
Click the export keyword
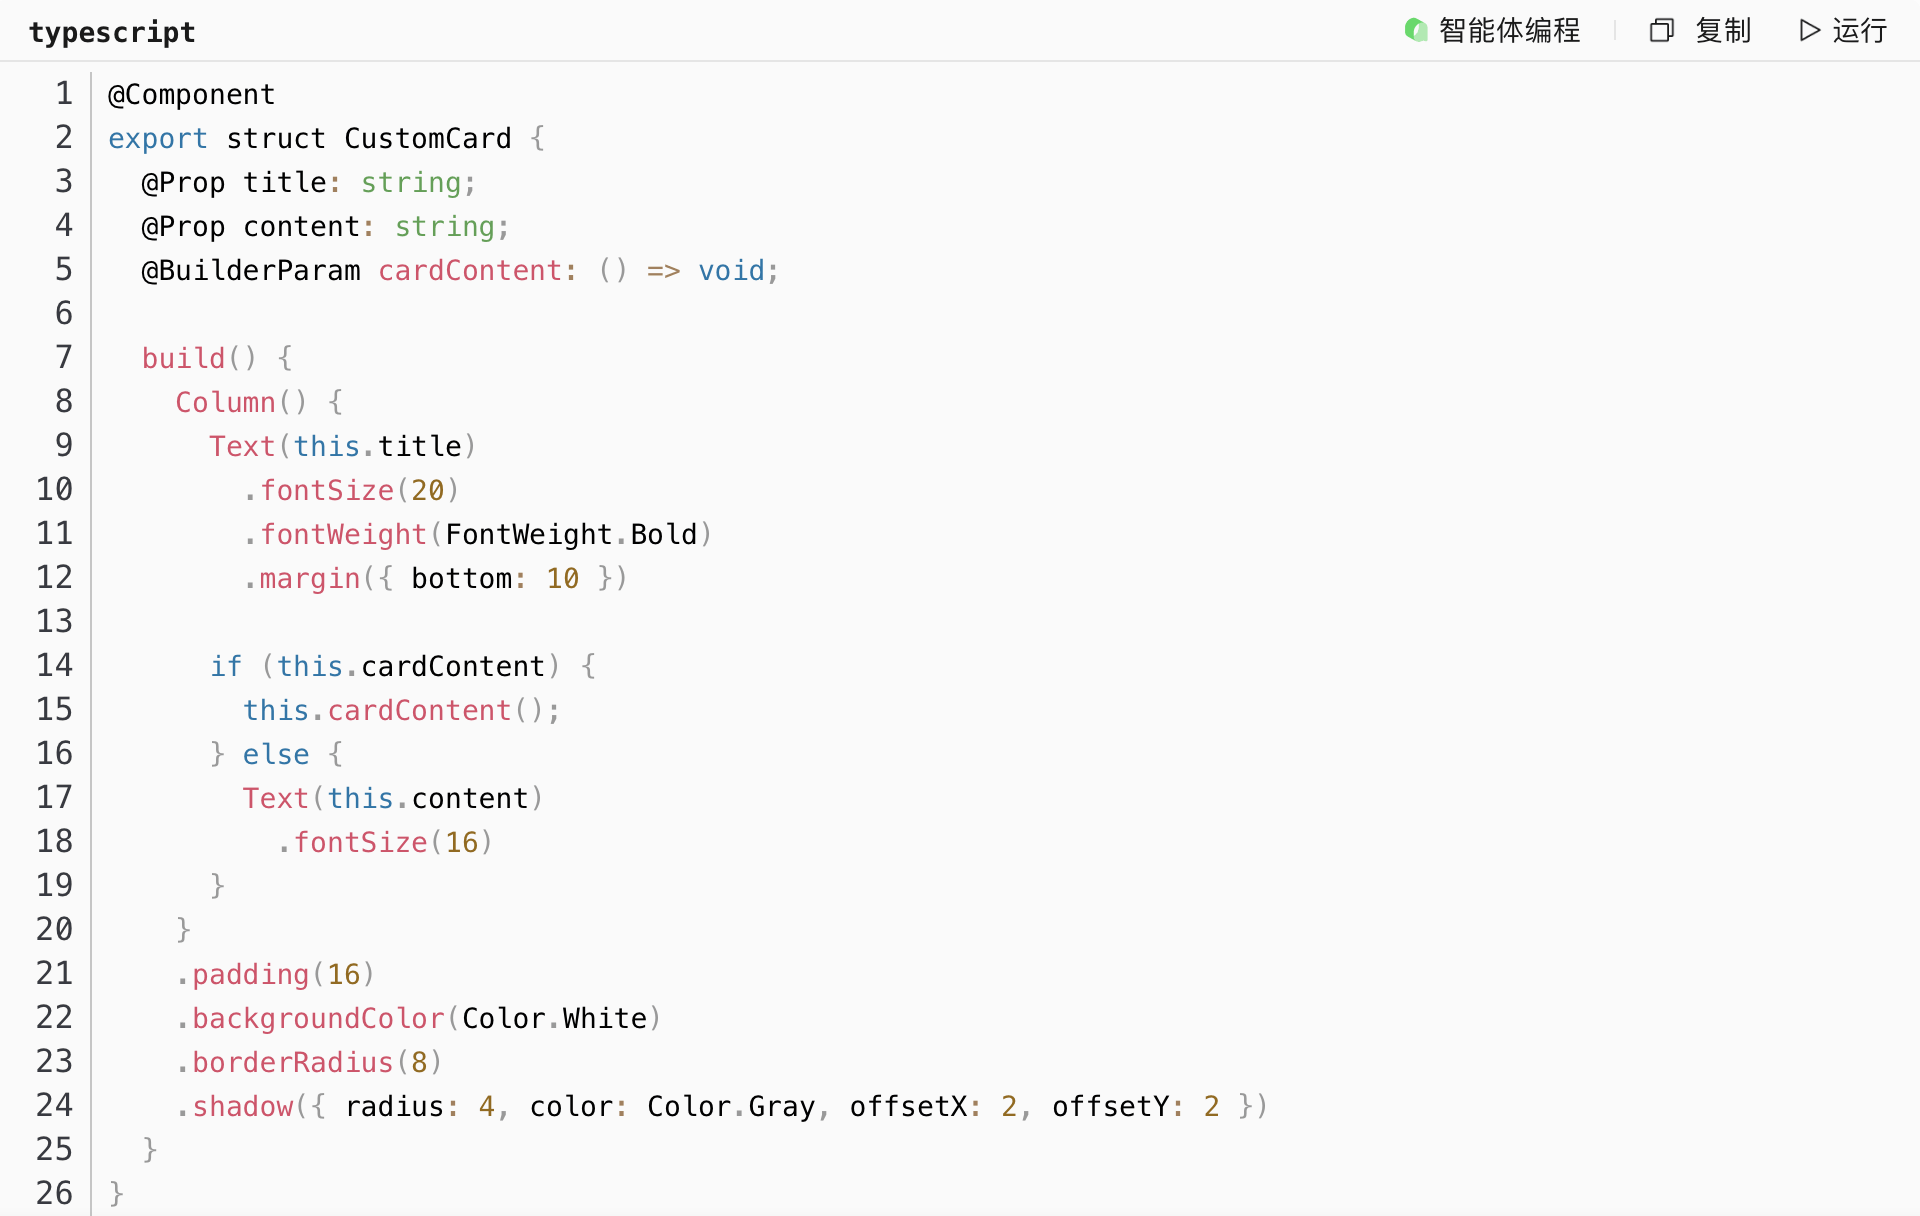(157, 138)
